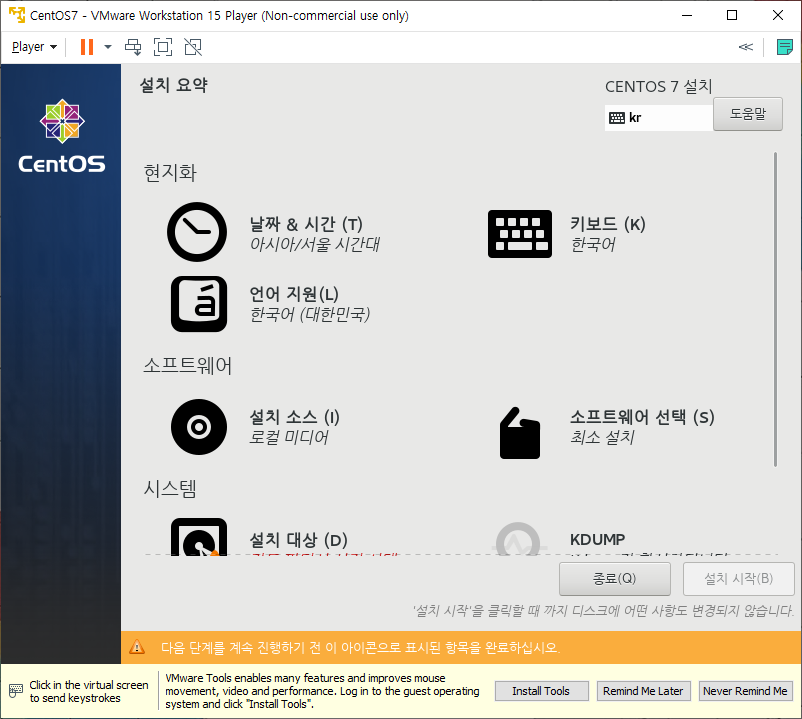Open Software Selection package icon
Viewport: 802px width, 719px height.
tap(520, 433)
